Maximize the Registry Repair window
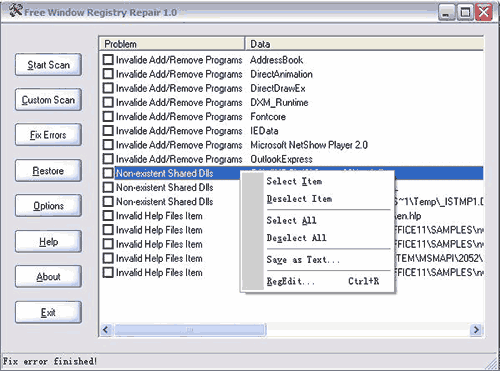Screen dimensions: 500x371 [x=465, y=12]
